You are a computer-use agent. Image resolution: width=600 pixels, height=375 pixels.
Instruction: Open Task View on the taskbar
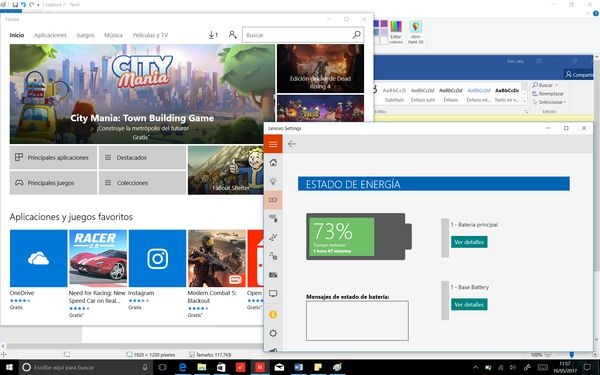pyautogui.click(x=163, y=367)
